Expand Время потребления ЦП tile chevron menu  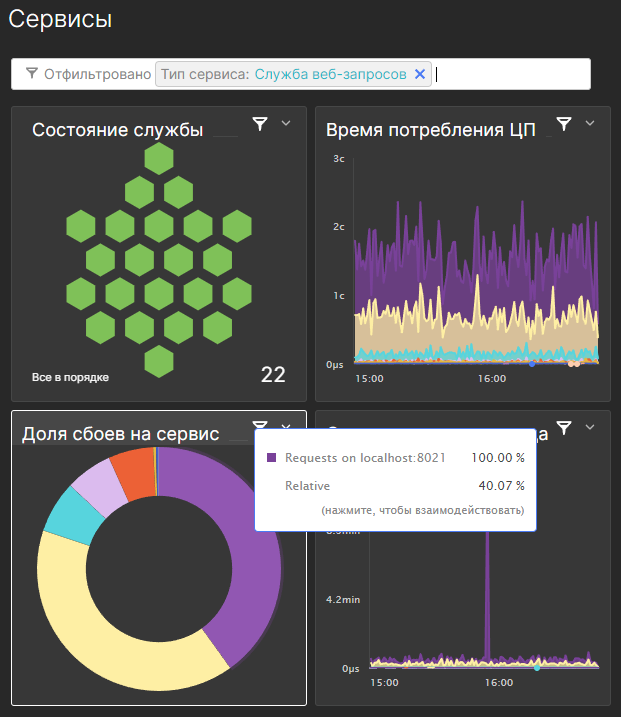click(x=590, y=124)
